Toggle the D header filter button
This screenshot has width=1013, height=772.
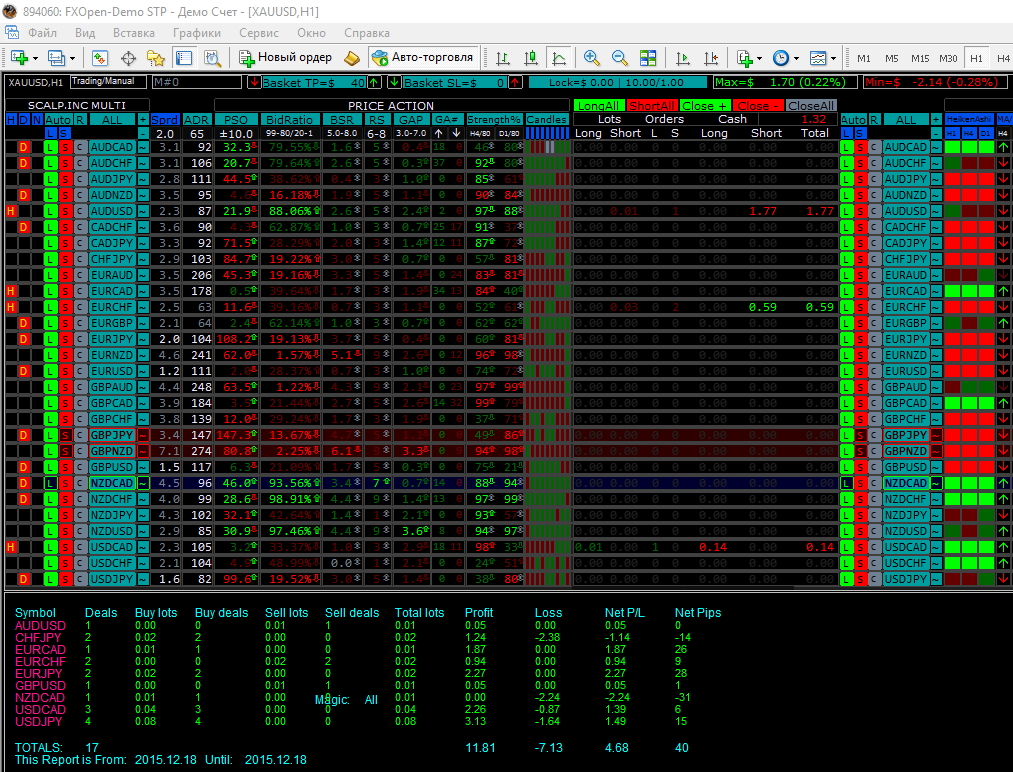(24, 120)
